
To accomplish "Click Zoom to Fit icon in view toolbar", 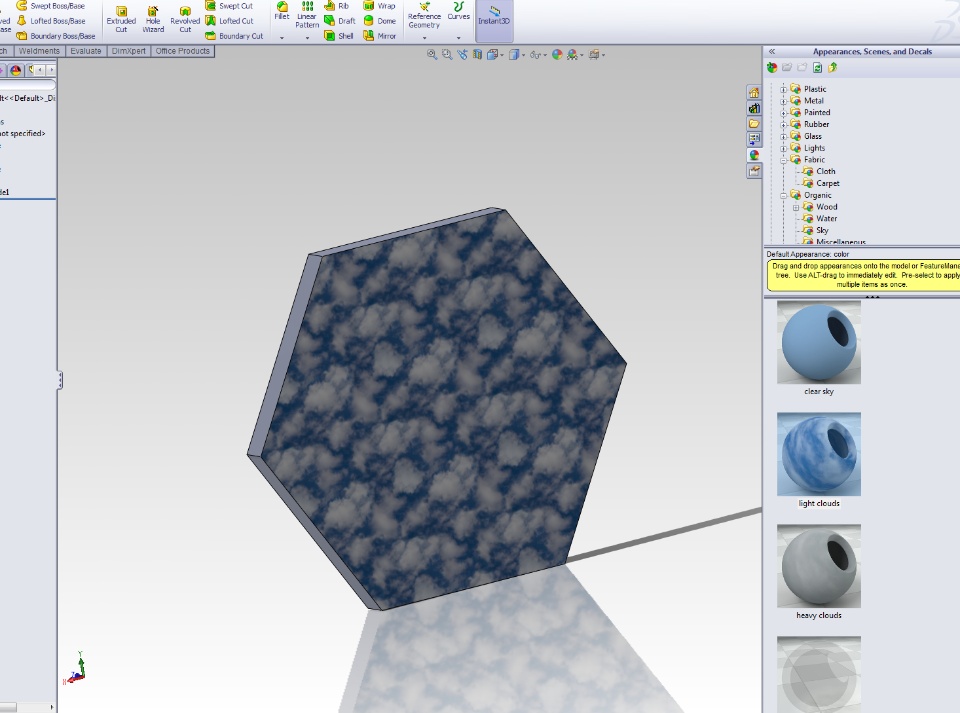I will coord(432,54).
